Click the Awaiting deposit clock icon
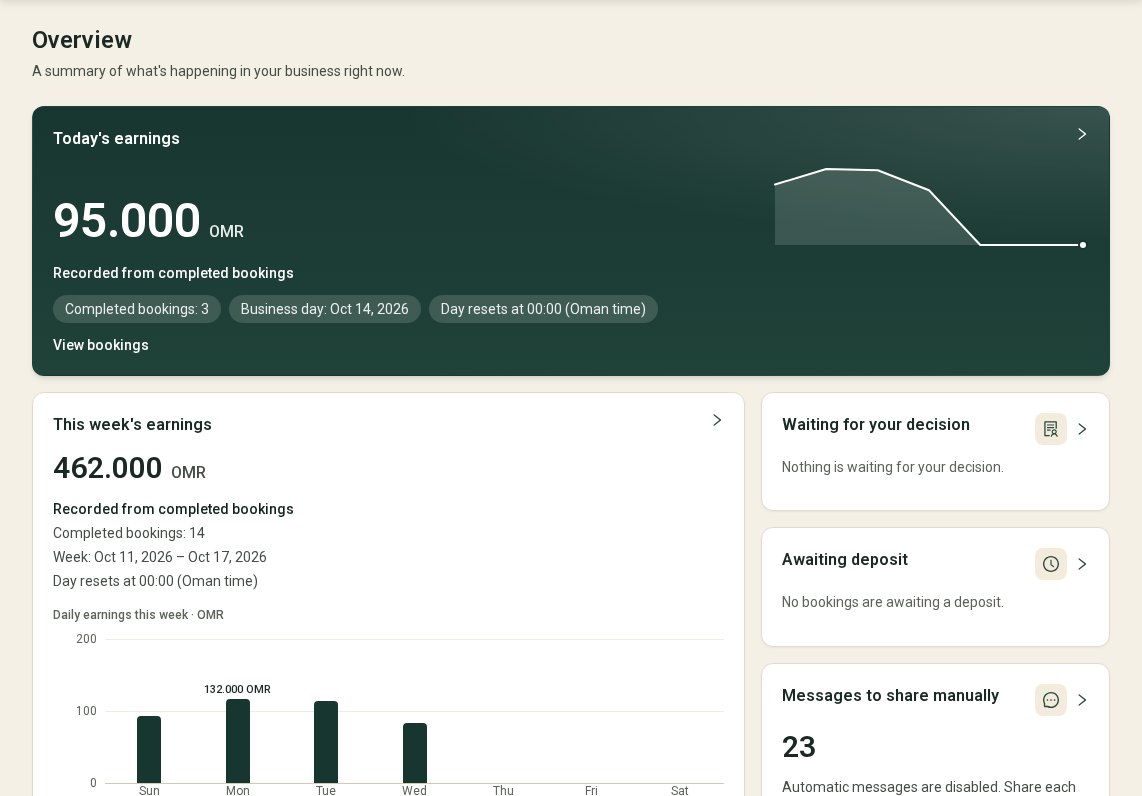 coord(1050,564)
